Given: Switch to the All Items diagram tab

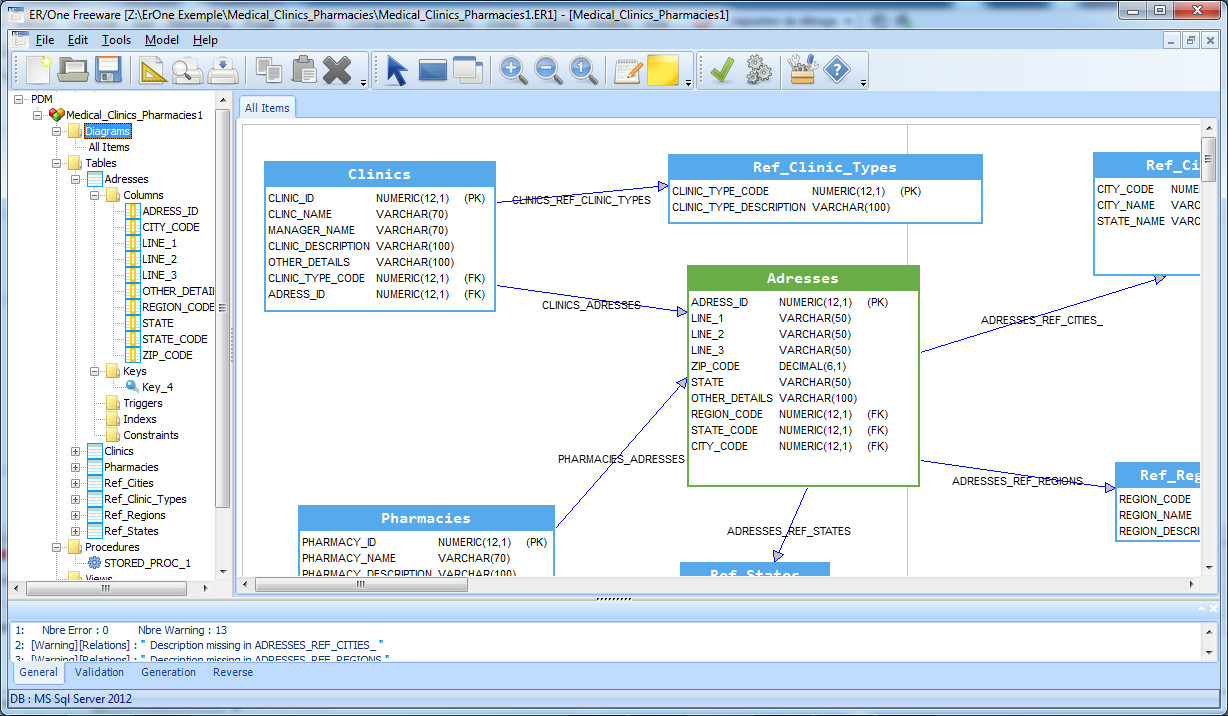Looking at the screenshot, I should pyautogui.click(x=267, y=108).
